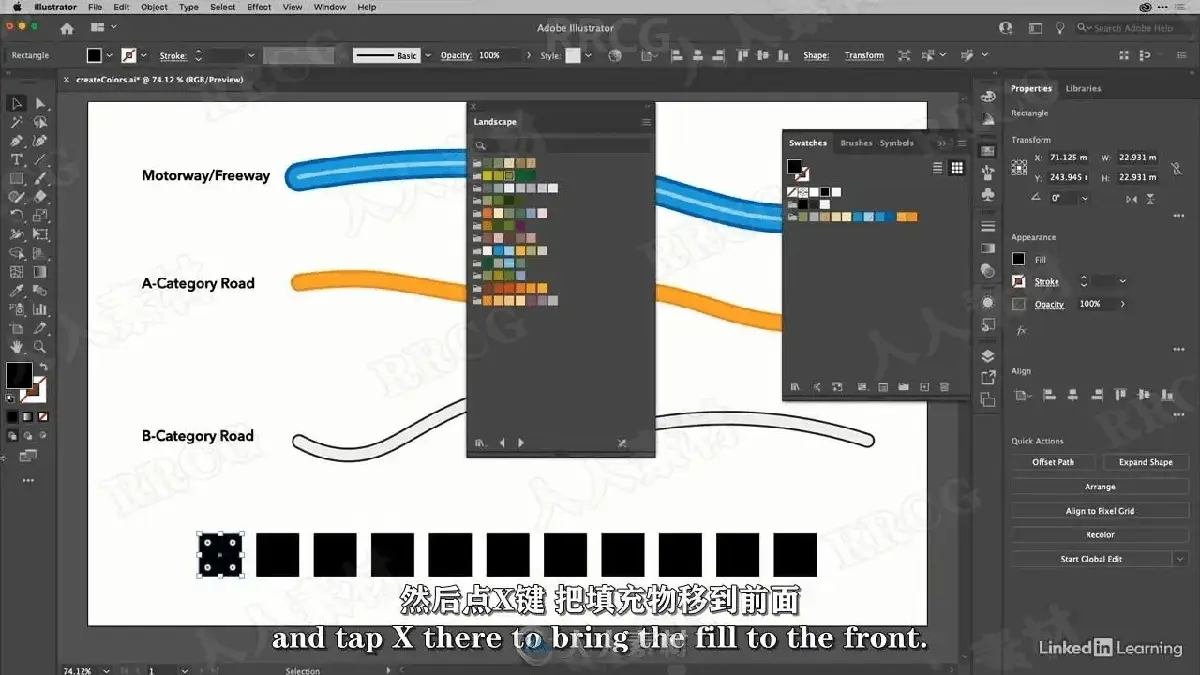Select the Direct Selection tool
Screen dimensions: 1200x675
(41, 104)
